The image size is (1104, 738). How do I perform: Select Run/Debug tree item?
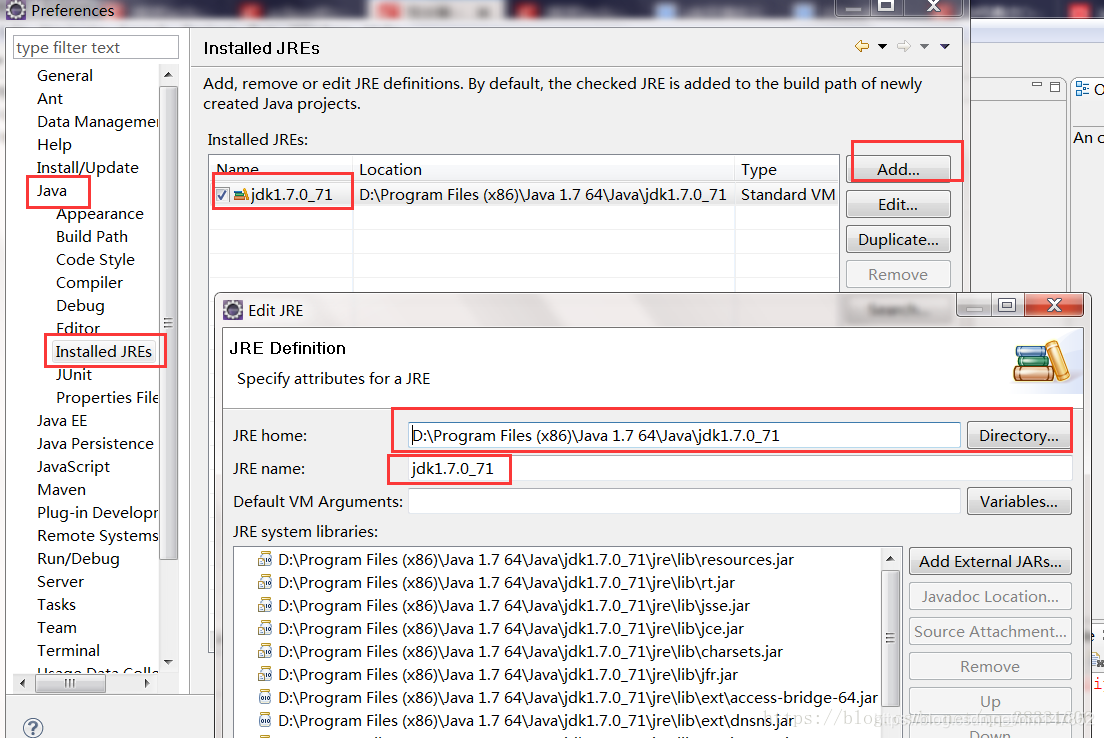[x=78, y=558]
